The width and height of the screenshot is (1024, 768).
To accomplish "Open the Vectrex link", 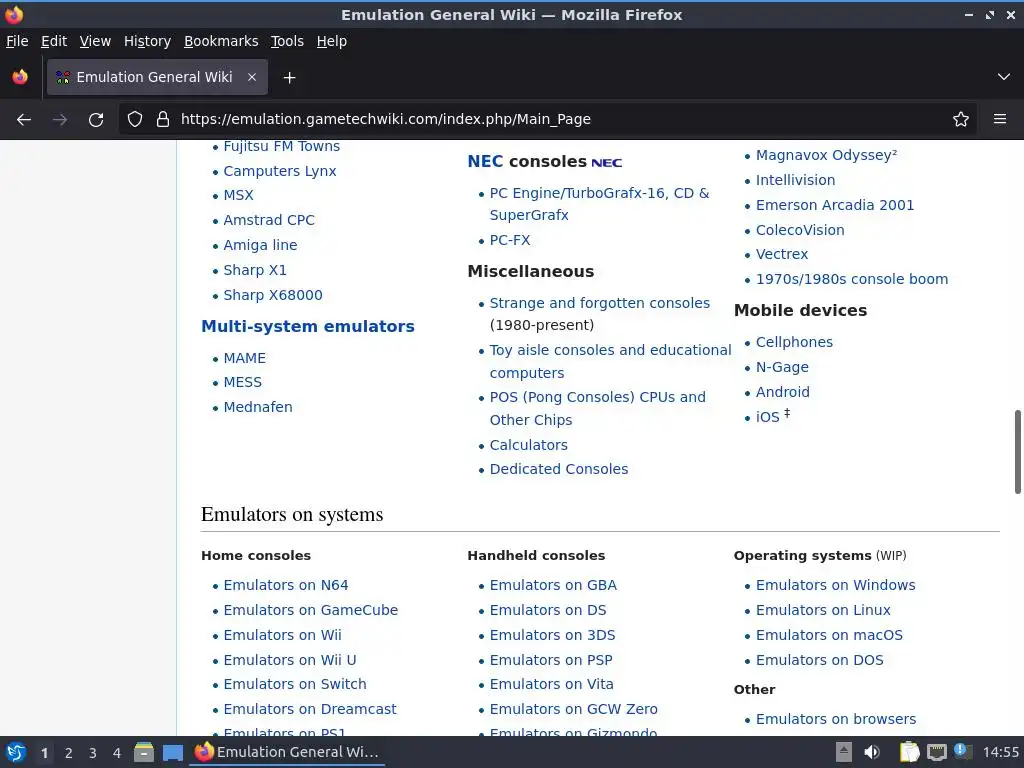I will 782,255.
